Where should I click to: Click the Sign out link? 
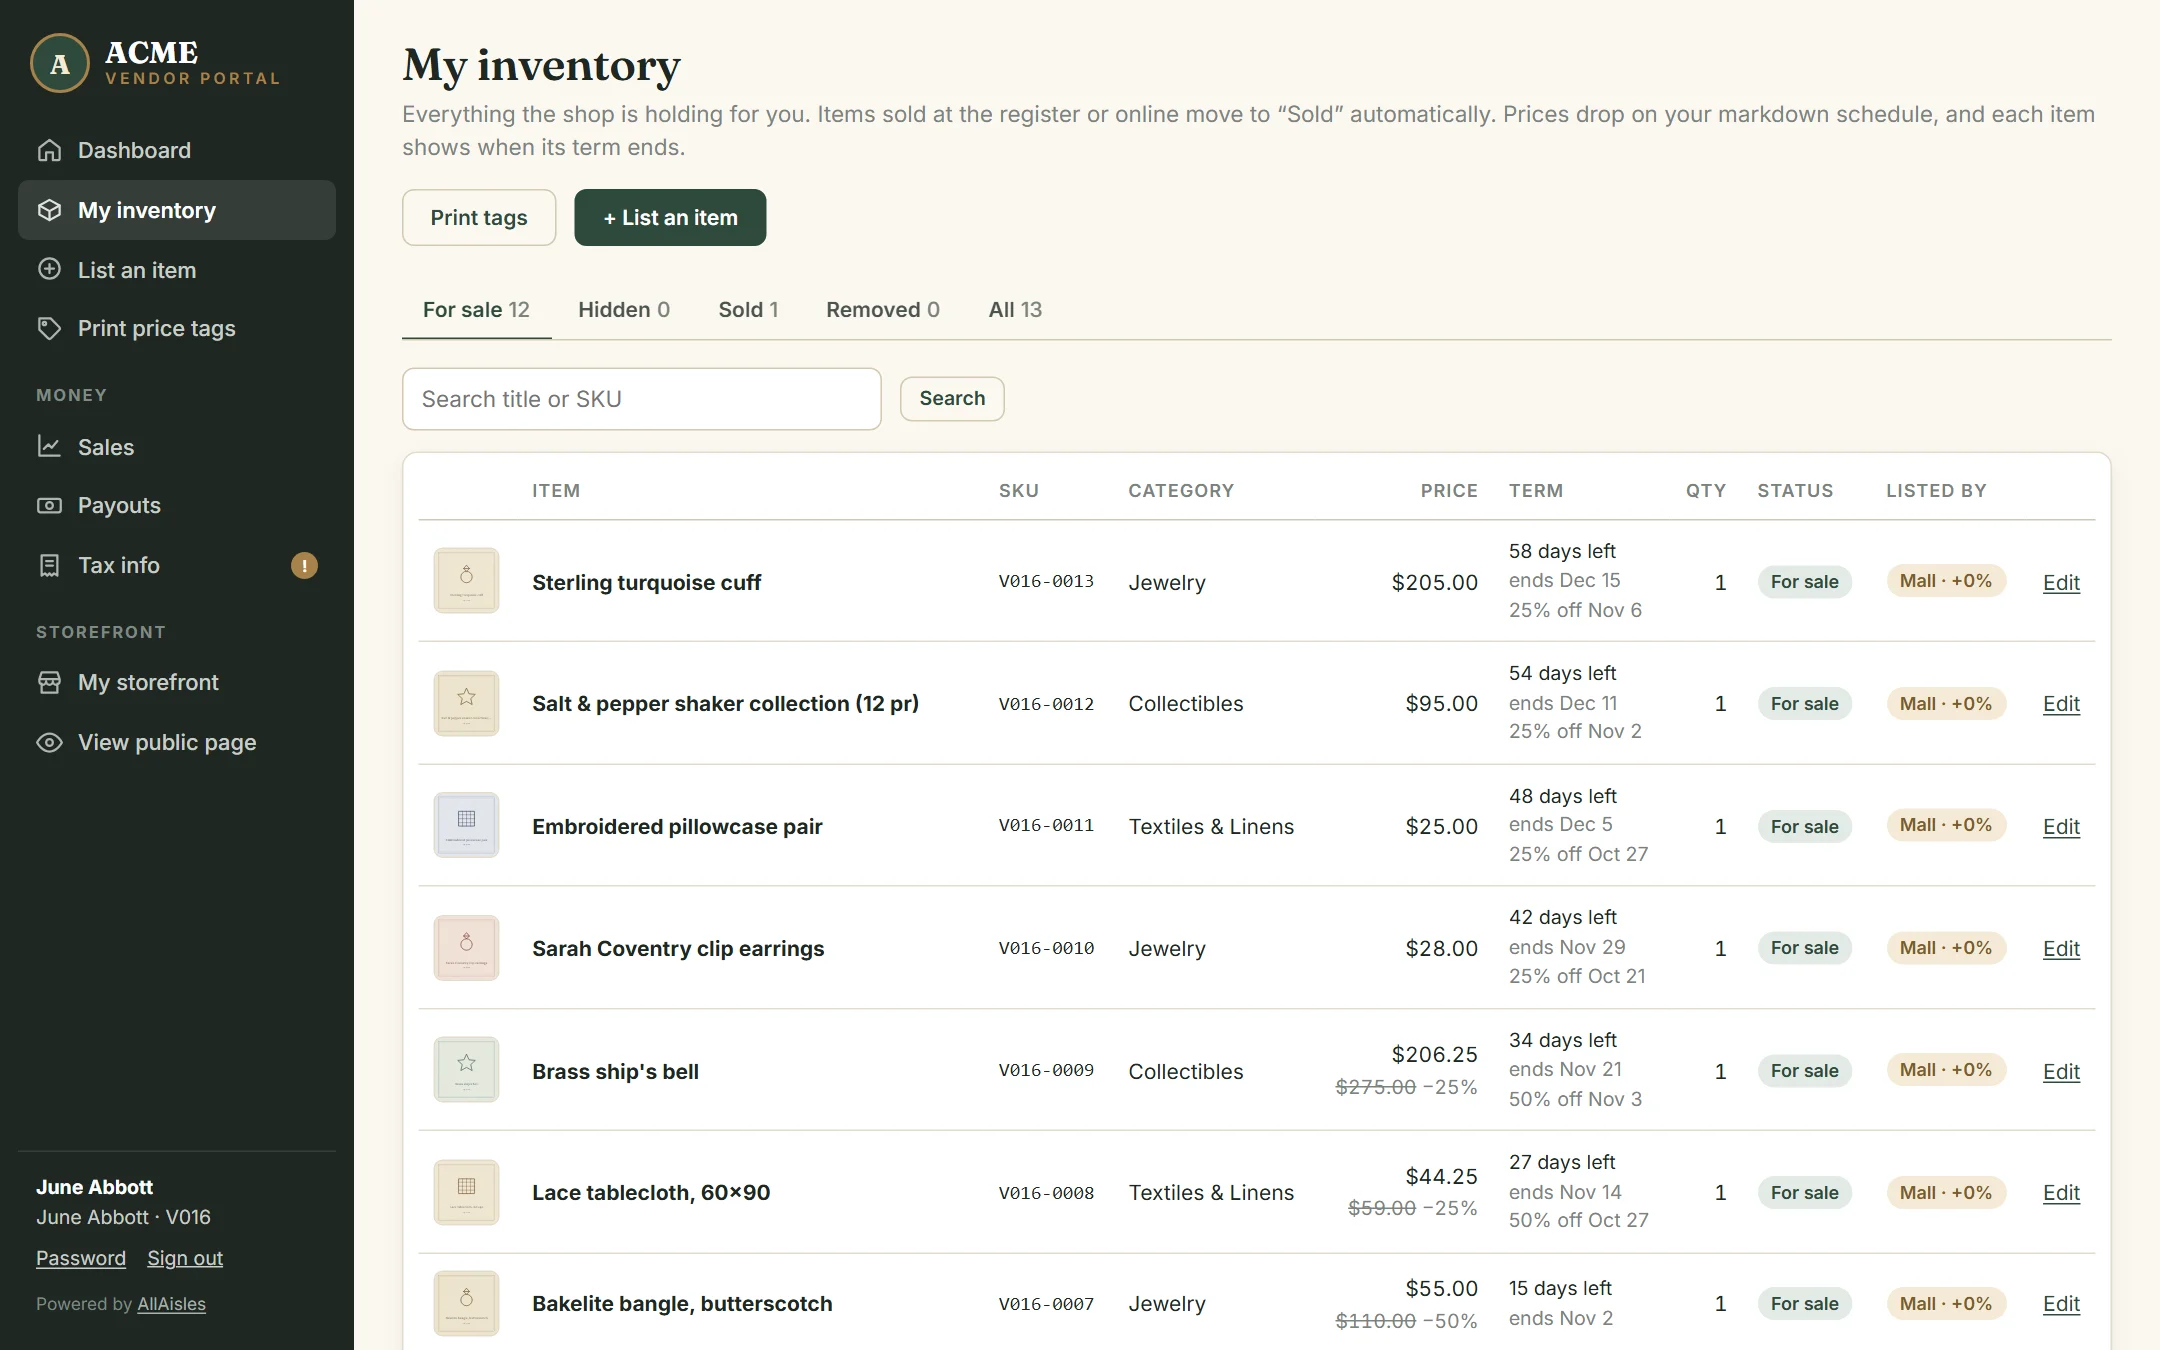coord(185,1258)
